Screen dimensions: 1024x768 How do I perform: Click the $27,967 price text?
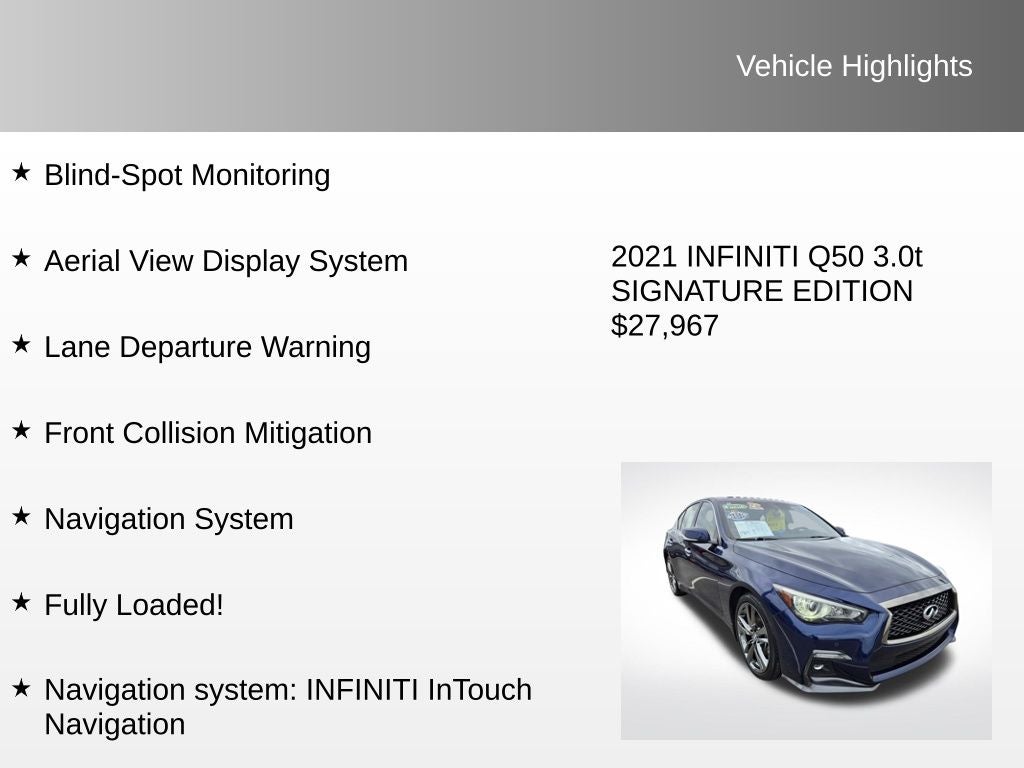coord(665,325)
